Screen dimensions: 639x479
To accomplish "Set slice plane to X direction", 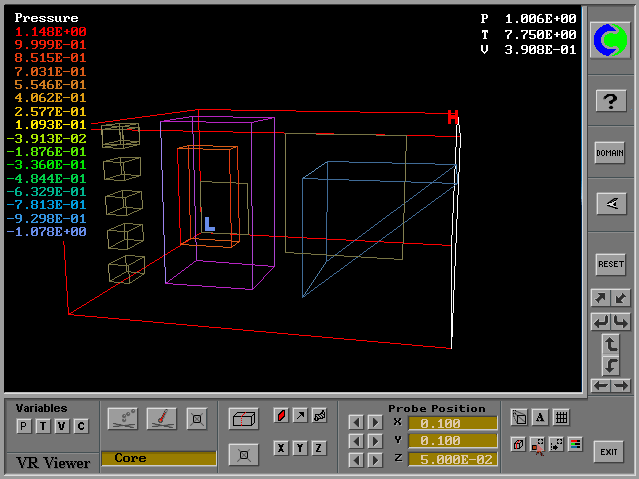I will pos(282,448).
